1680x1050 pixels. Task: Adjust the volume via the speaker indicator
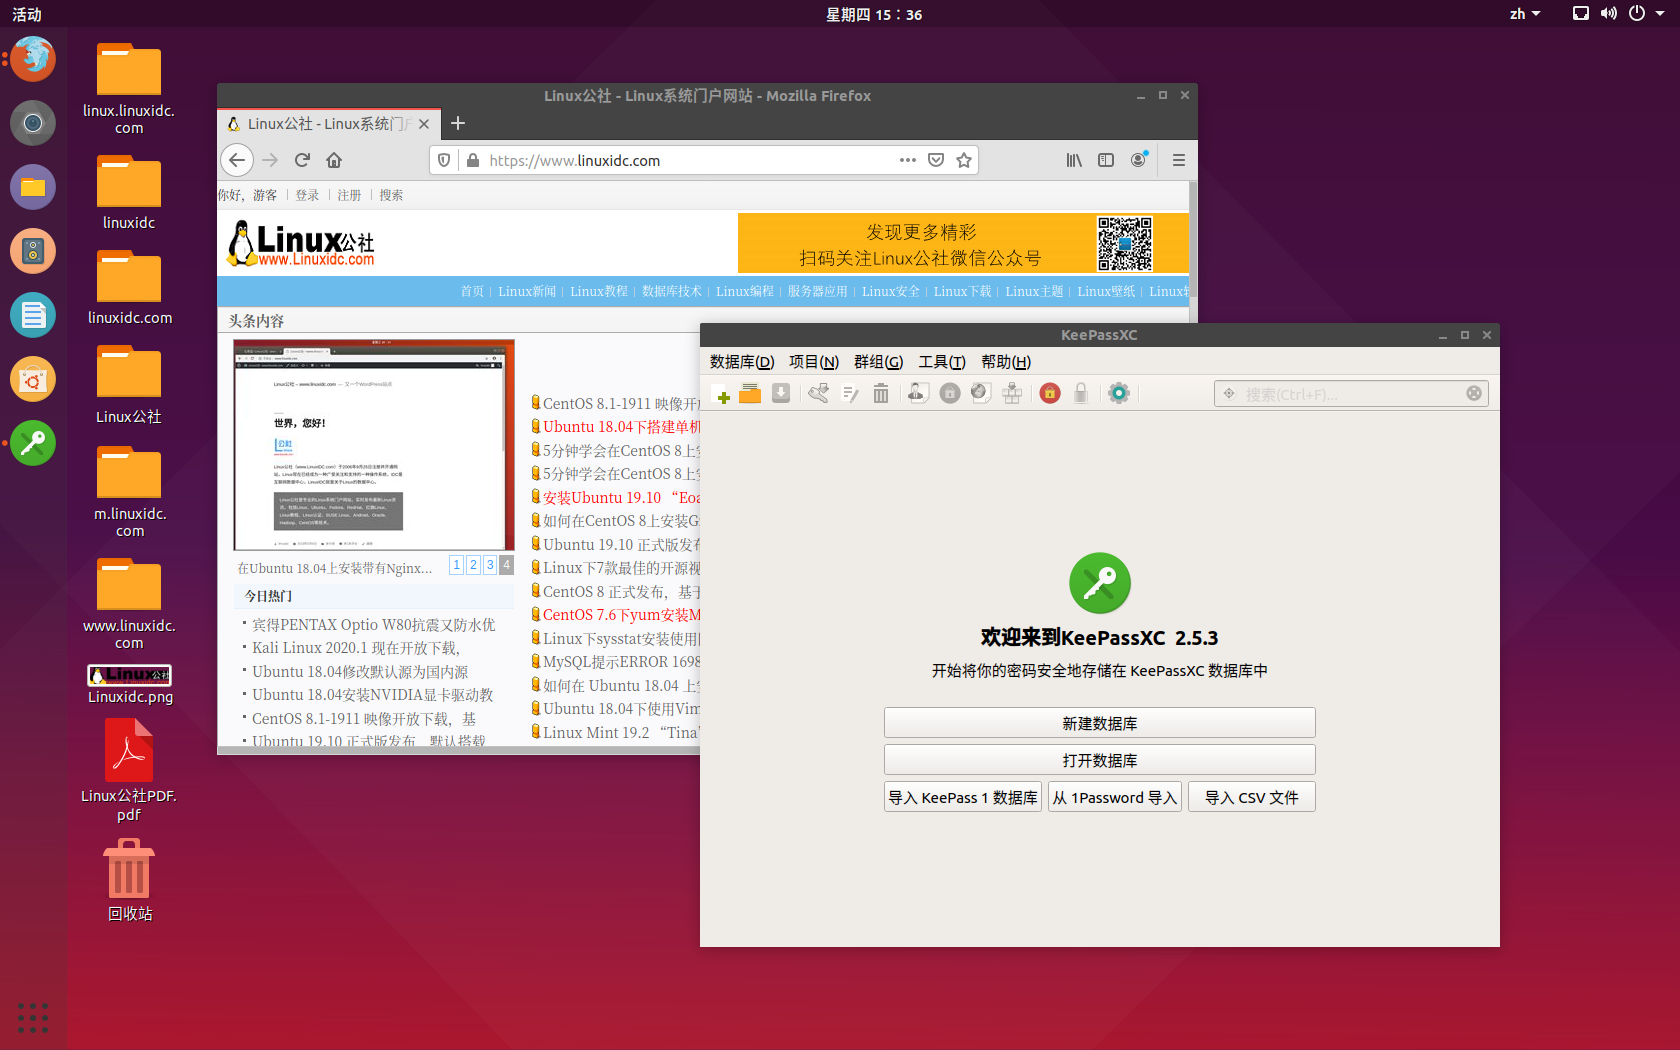click(x=1608, y=14)
